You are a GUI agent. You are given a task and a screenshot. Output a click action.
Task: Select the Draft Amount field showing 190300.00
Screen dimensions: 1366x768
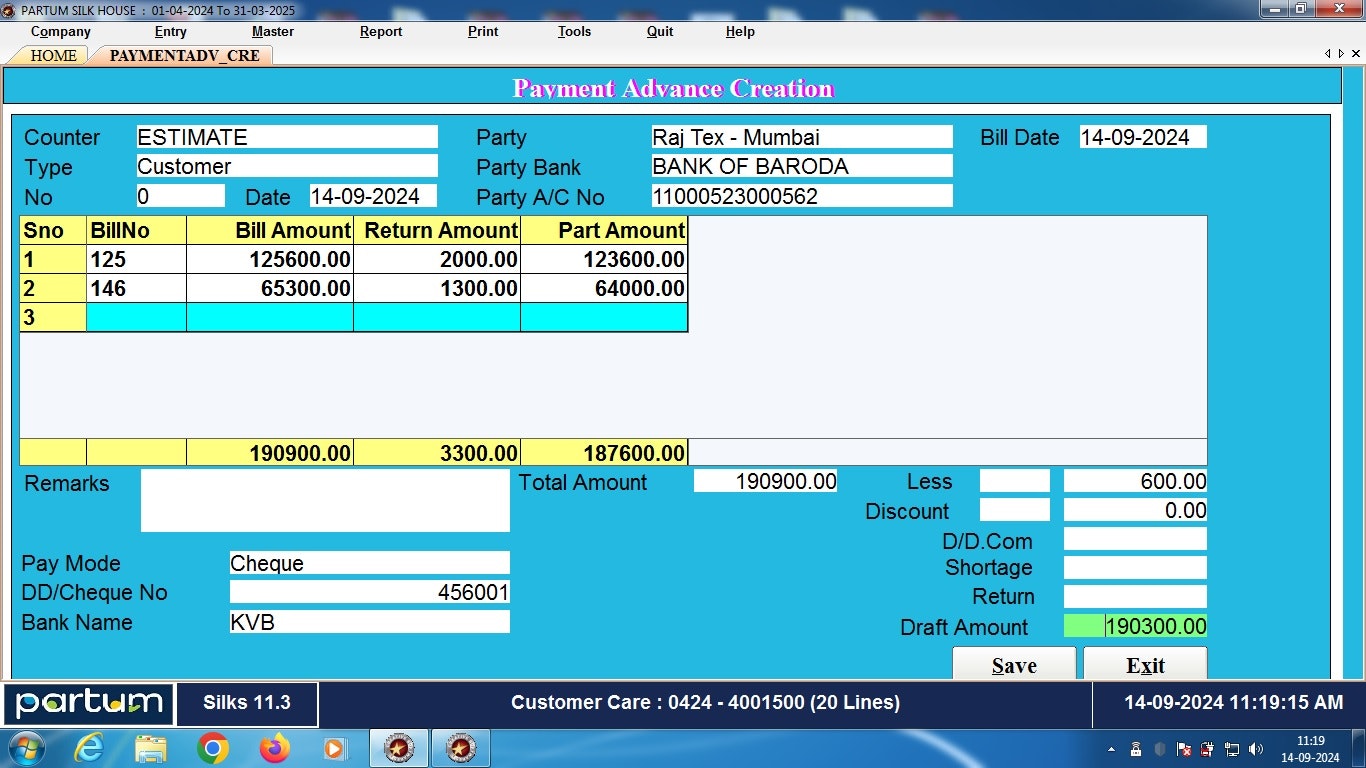[x=1136, y=627]
